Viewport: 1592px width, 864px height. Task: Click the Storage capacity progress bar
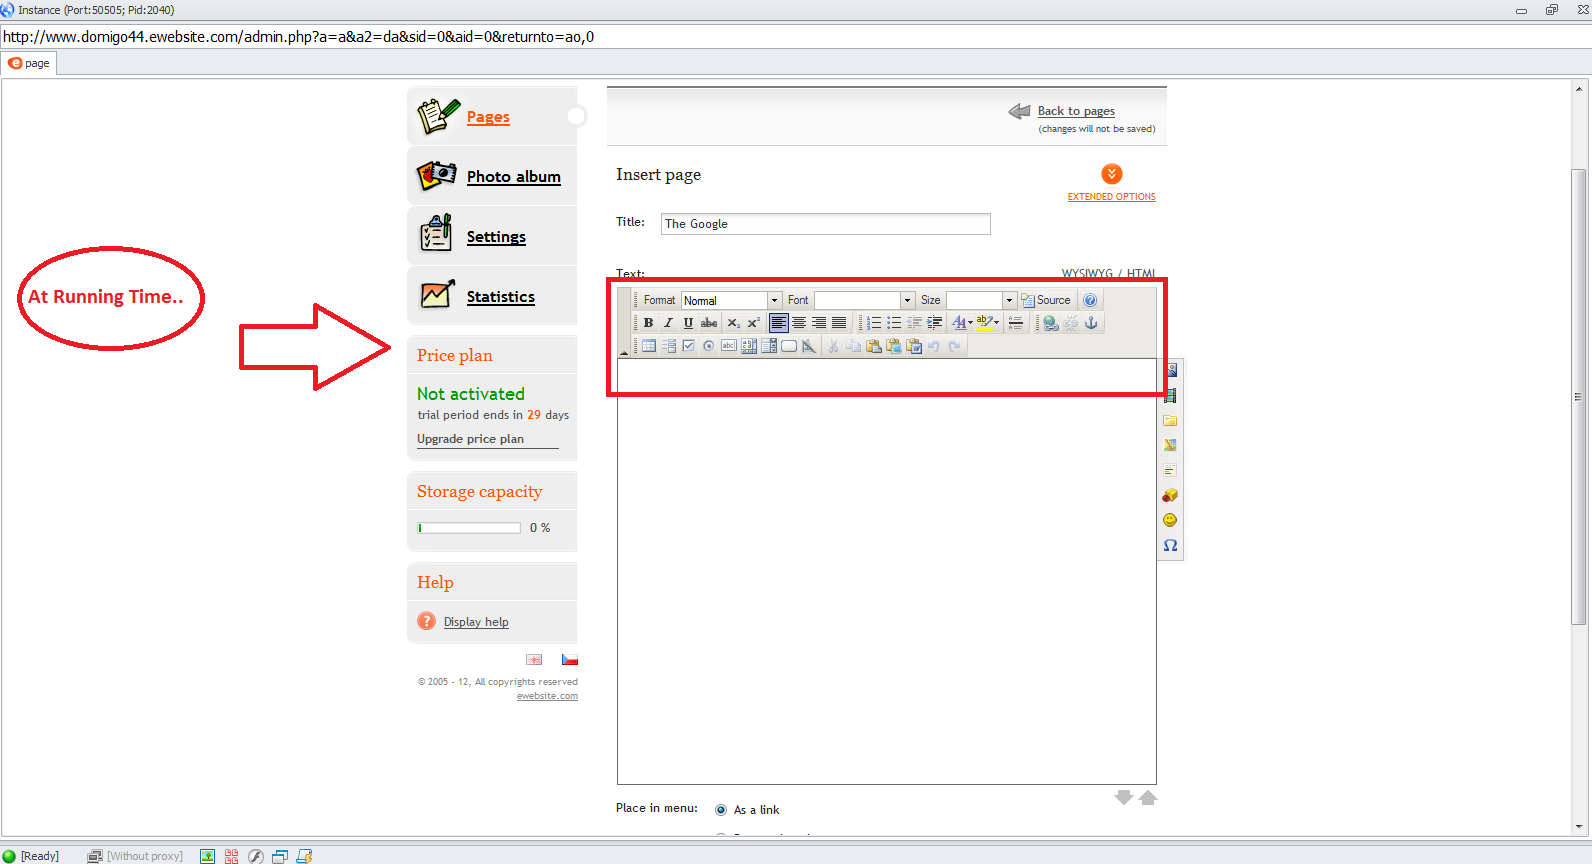(469, 528)
